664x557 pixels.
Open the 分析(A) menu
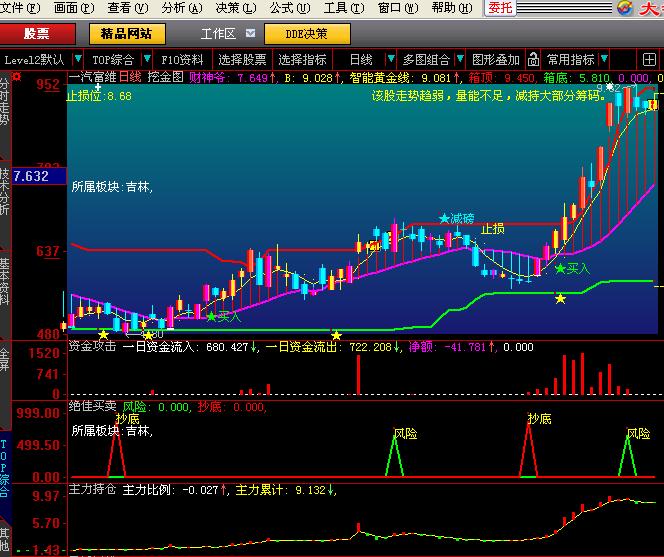click(x=182, y=8)
